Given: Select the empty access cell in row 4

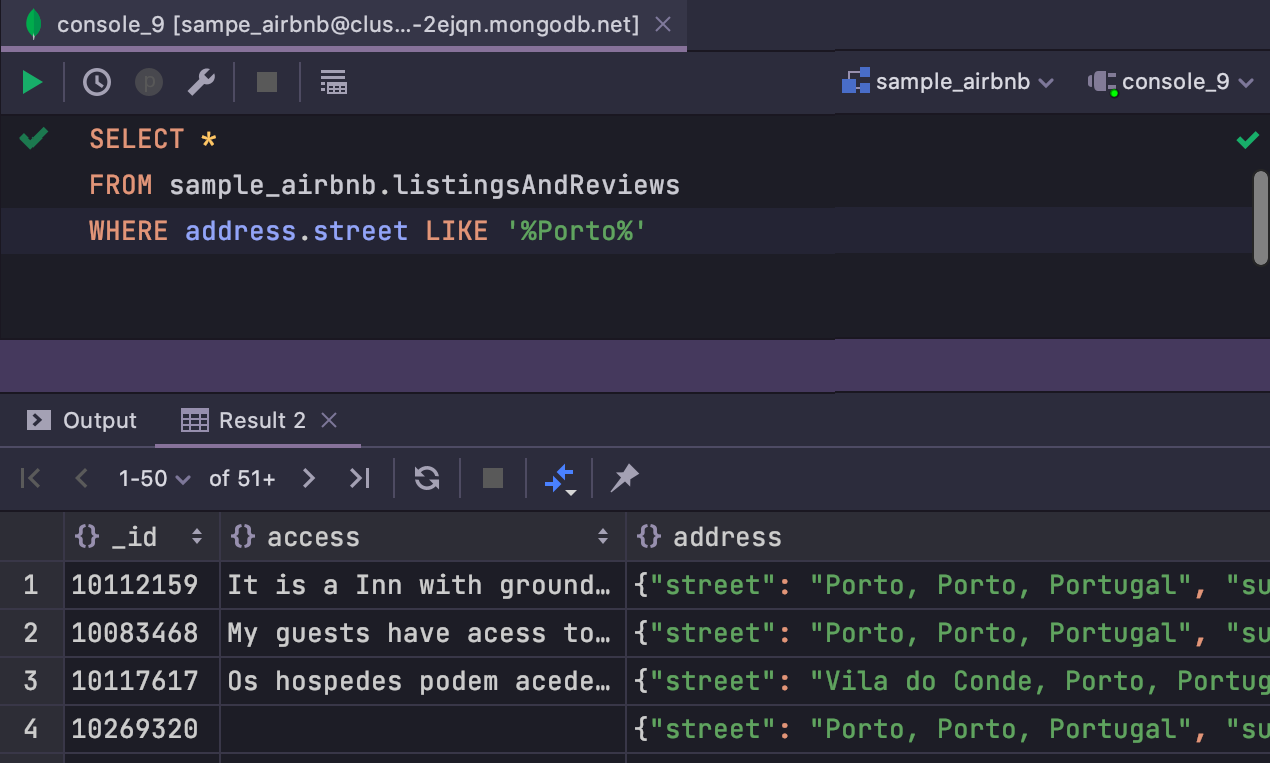Looking at the screenshot, I should pos(423,729).
